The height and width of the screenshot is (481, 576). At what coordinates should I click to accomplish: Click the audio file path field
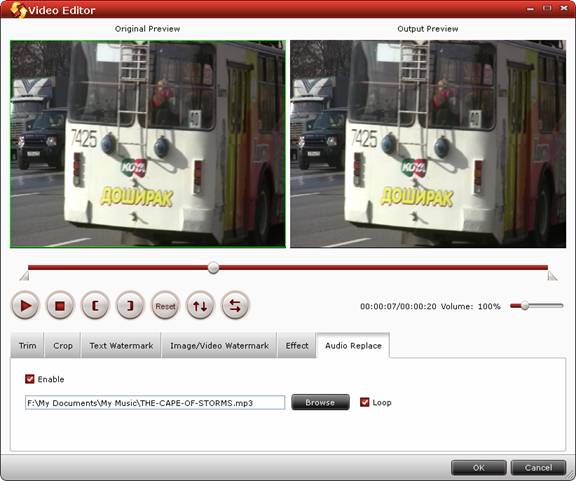click(155, 403)
